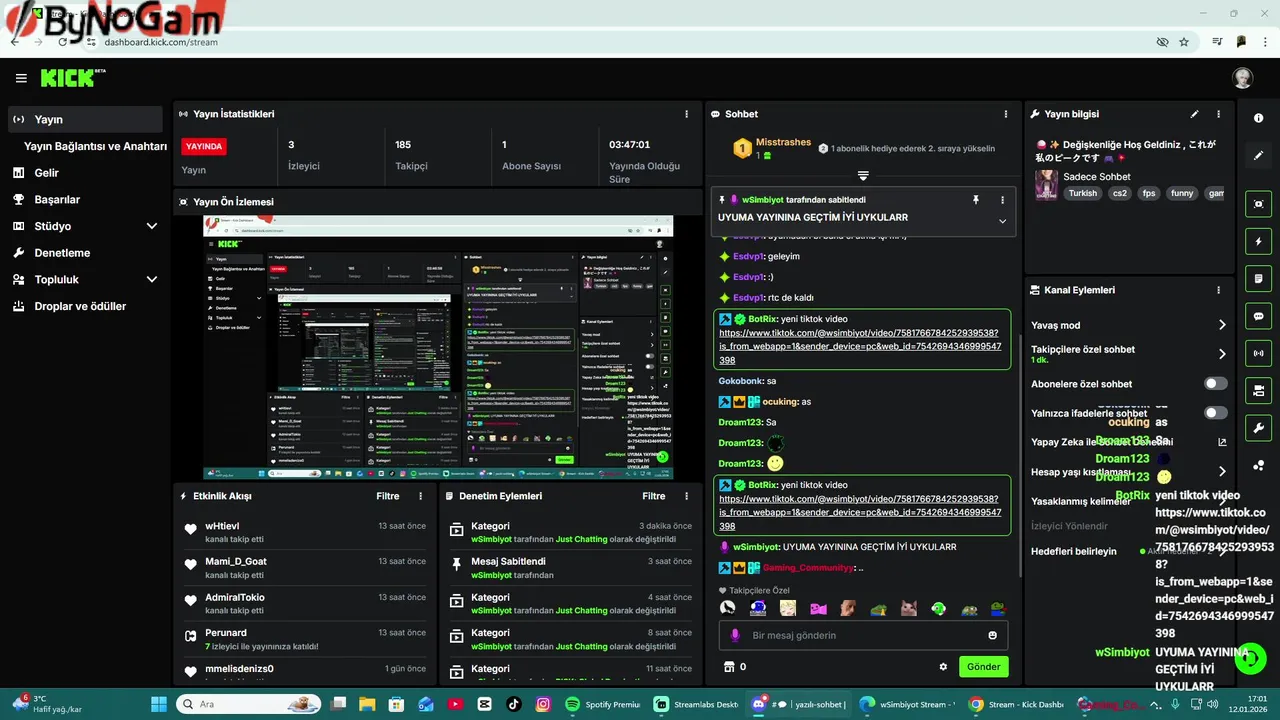Toggle the chat bubble widget icon in right rail
Screen dimensions: 1280x720
point(1258,315)
